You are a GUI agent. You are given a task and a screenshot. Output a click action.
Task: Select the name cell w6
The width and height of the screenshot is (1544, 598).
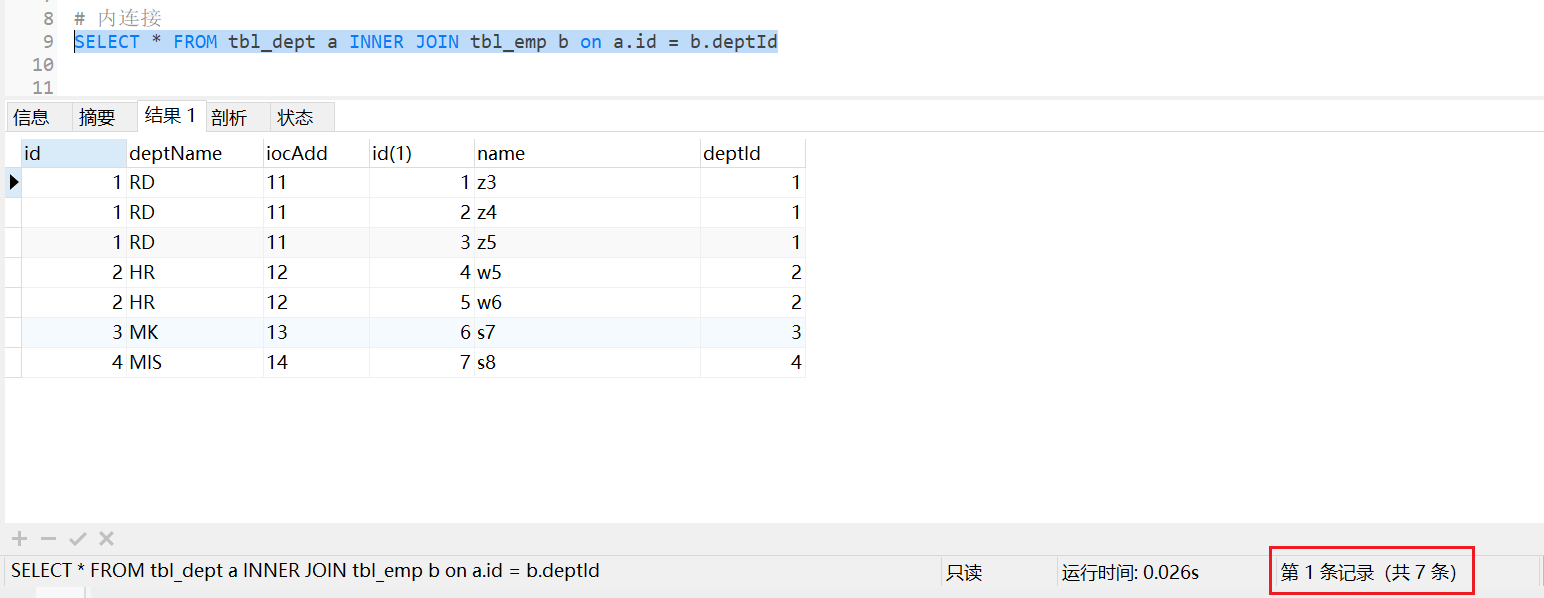(x=587, y=302)
